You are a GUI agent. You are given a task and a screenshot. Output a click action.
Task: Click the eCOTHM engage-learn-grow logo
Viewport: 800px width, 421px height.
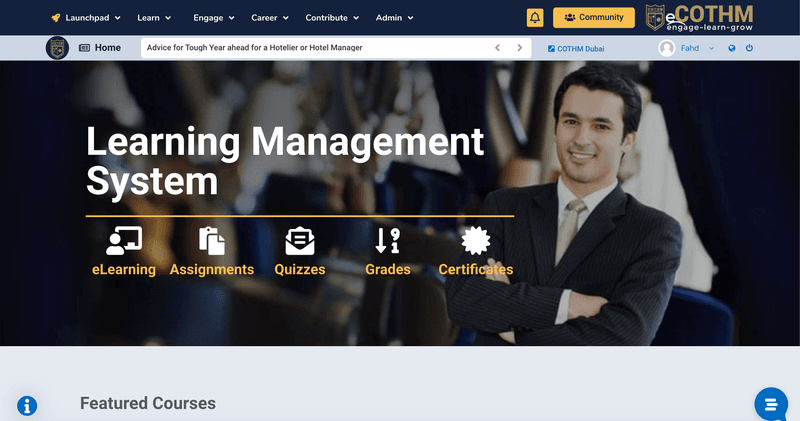[699, 18]
